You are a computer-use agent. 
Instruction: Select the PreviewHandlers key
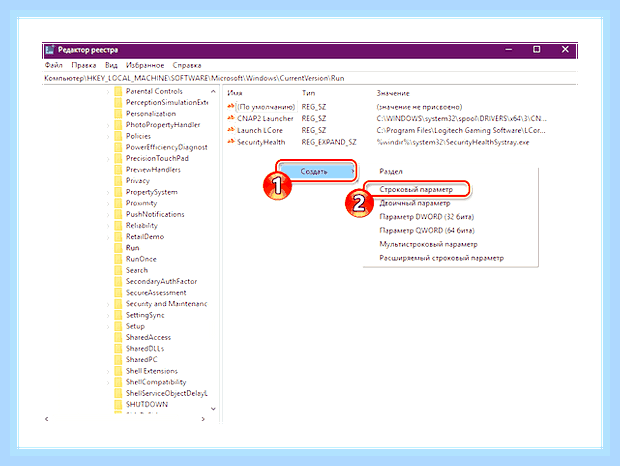tap(153, 170)
